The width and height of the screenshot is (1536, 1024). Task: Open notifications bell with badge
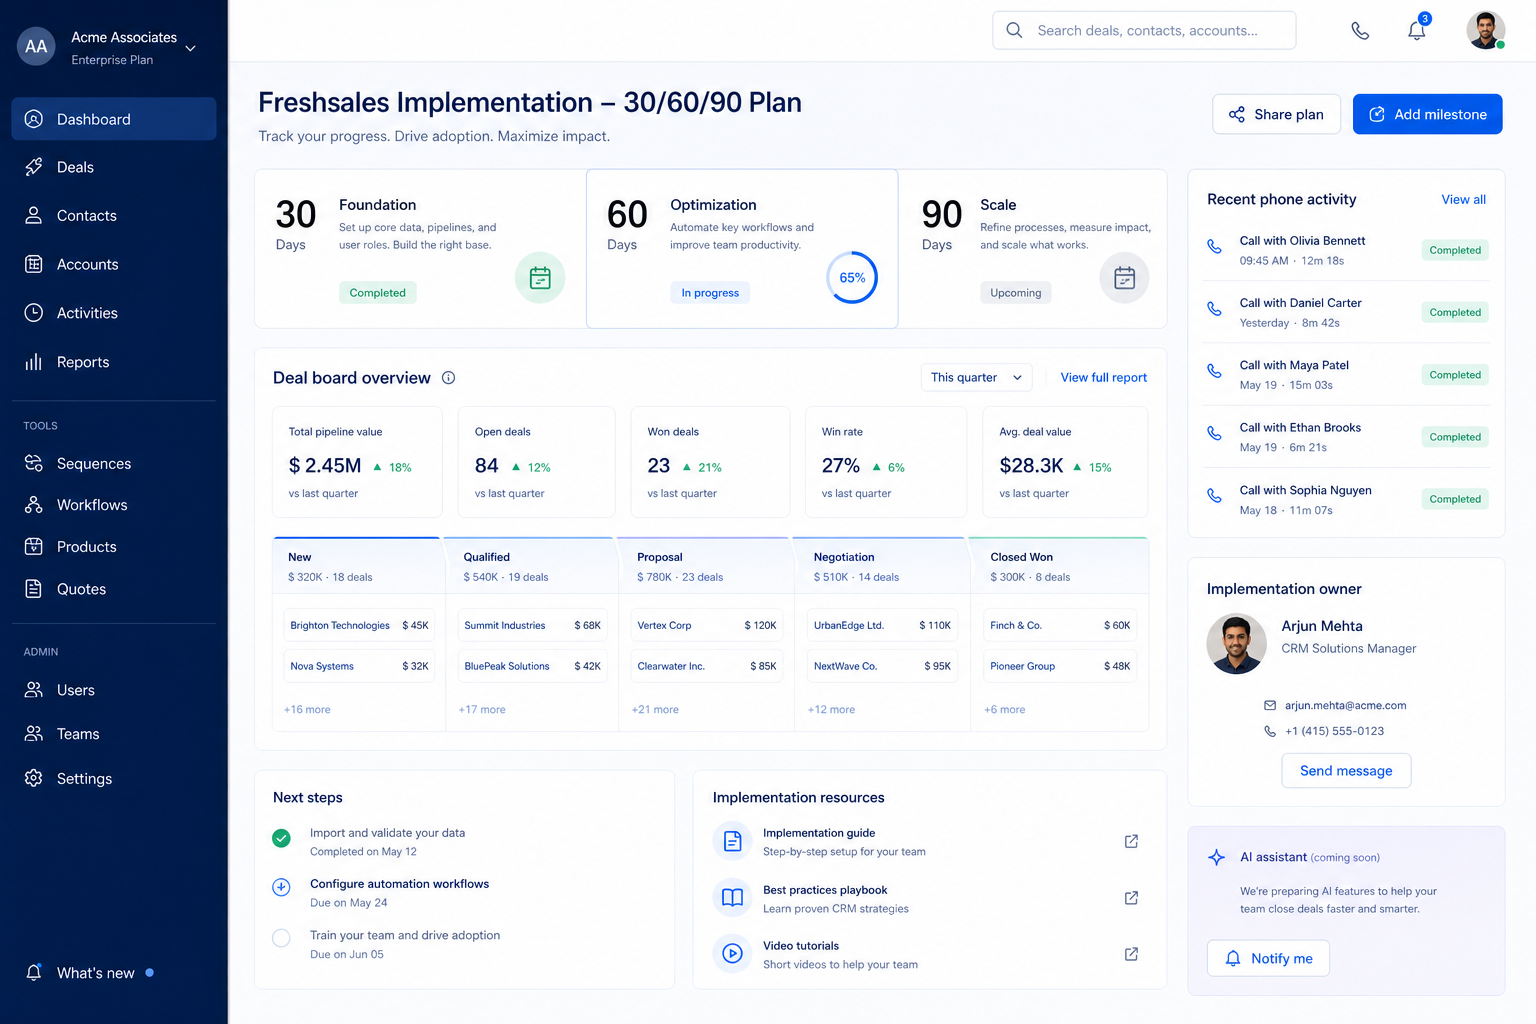coord(1417,30)
